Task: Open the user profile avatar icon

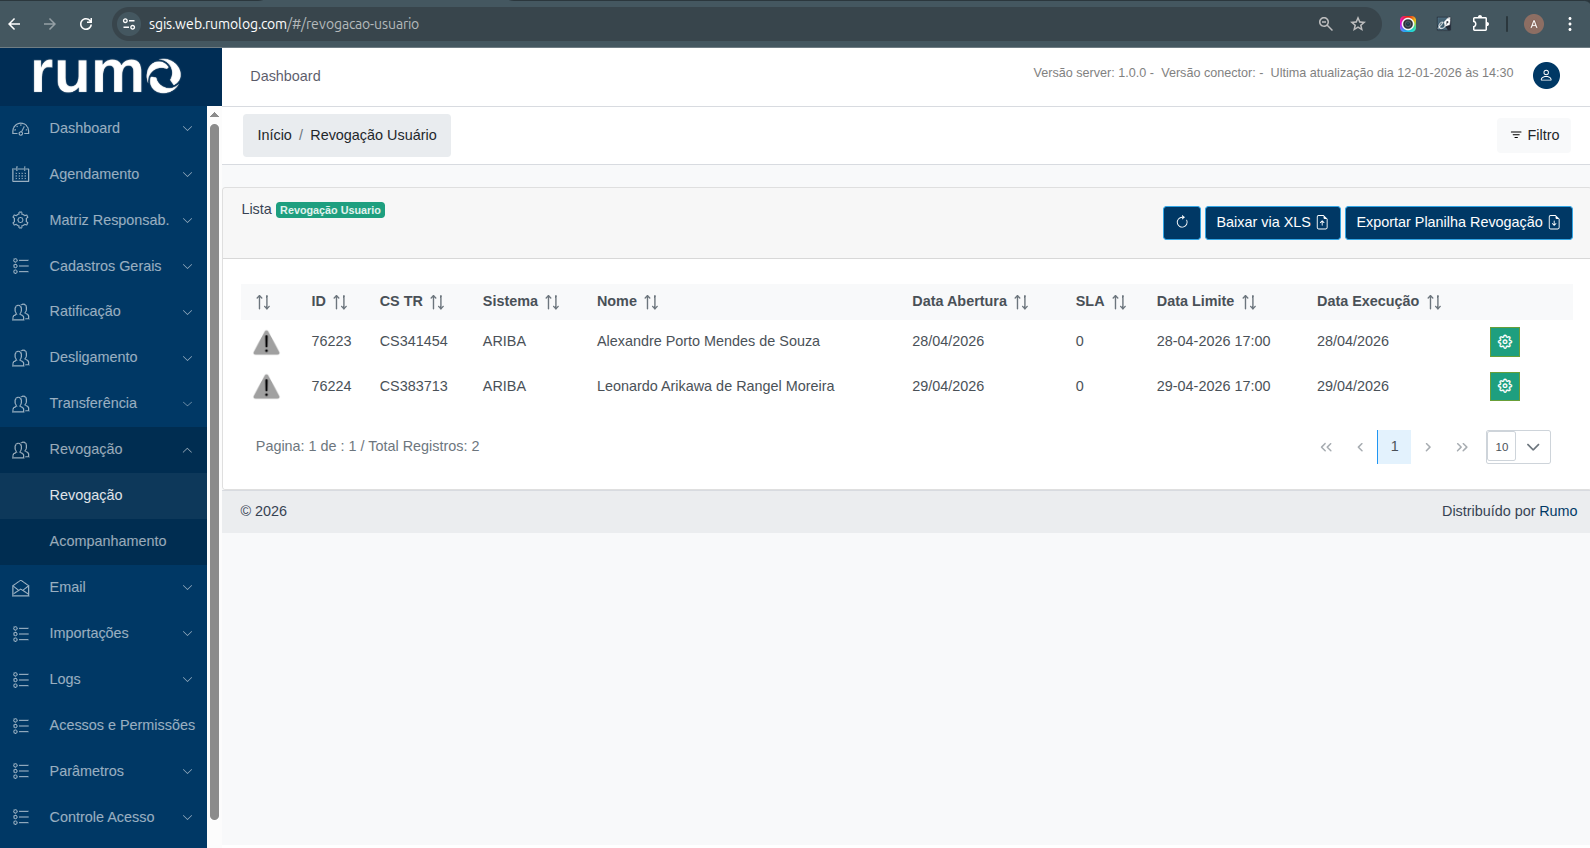Action: tap(1546, 75)
